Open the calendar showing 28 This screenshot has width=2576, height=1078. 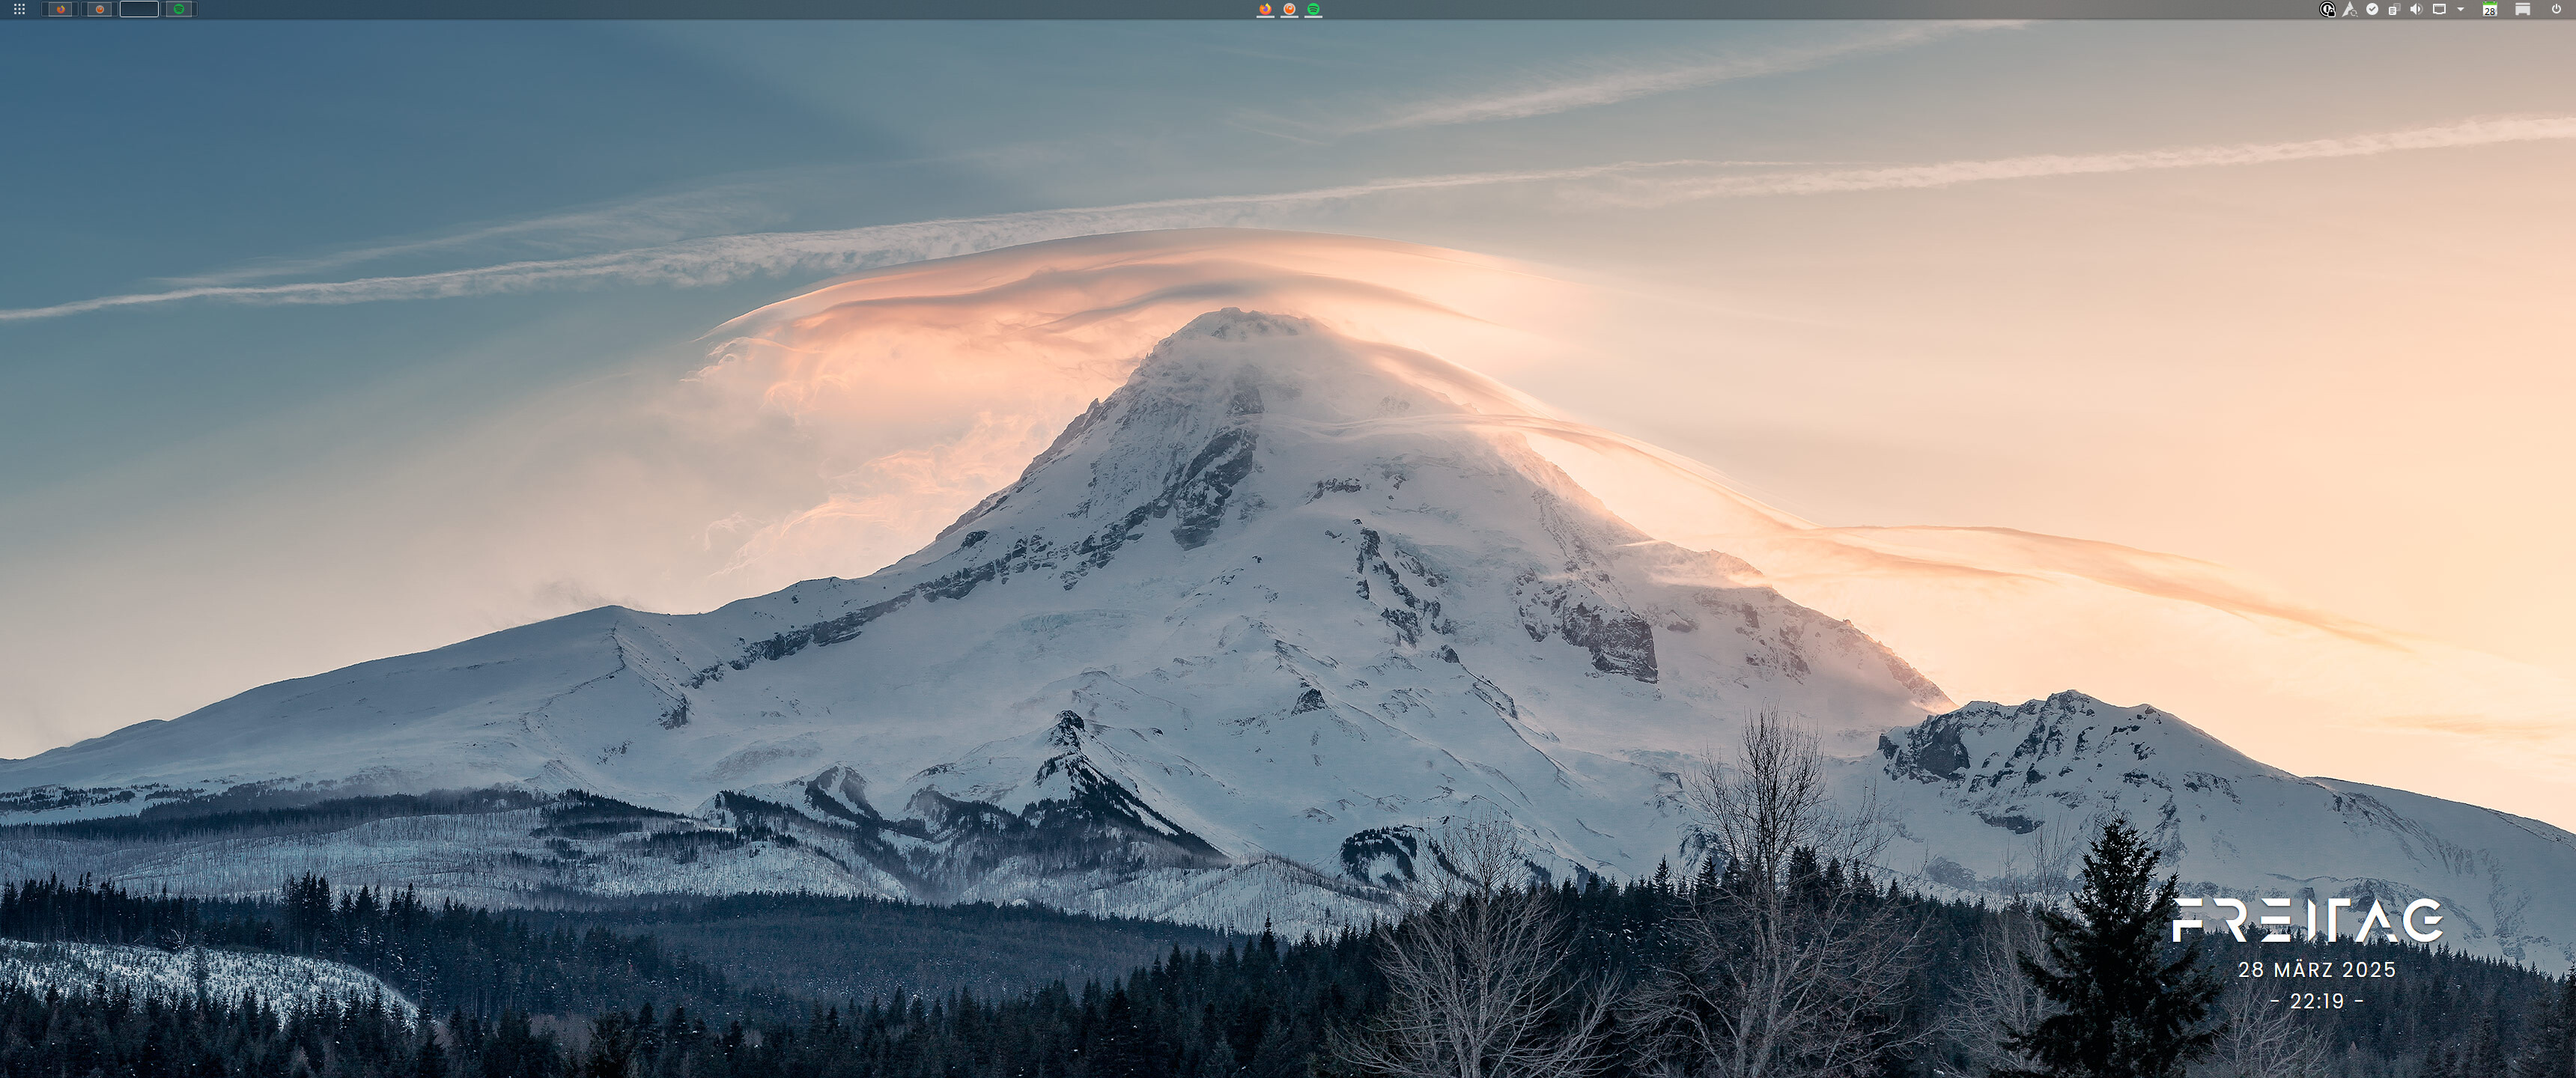[x=2489, y=9]
